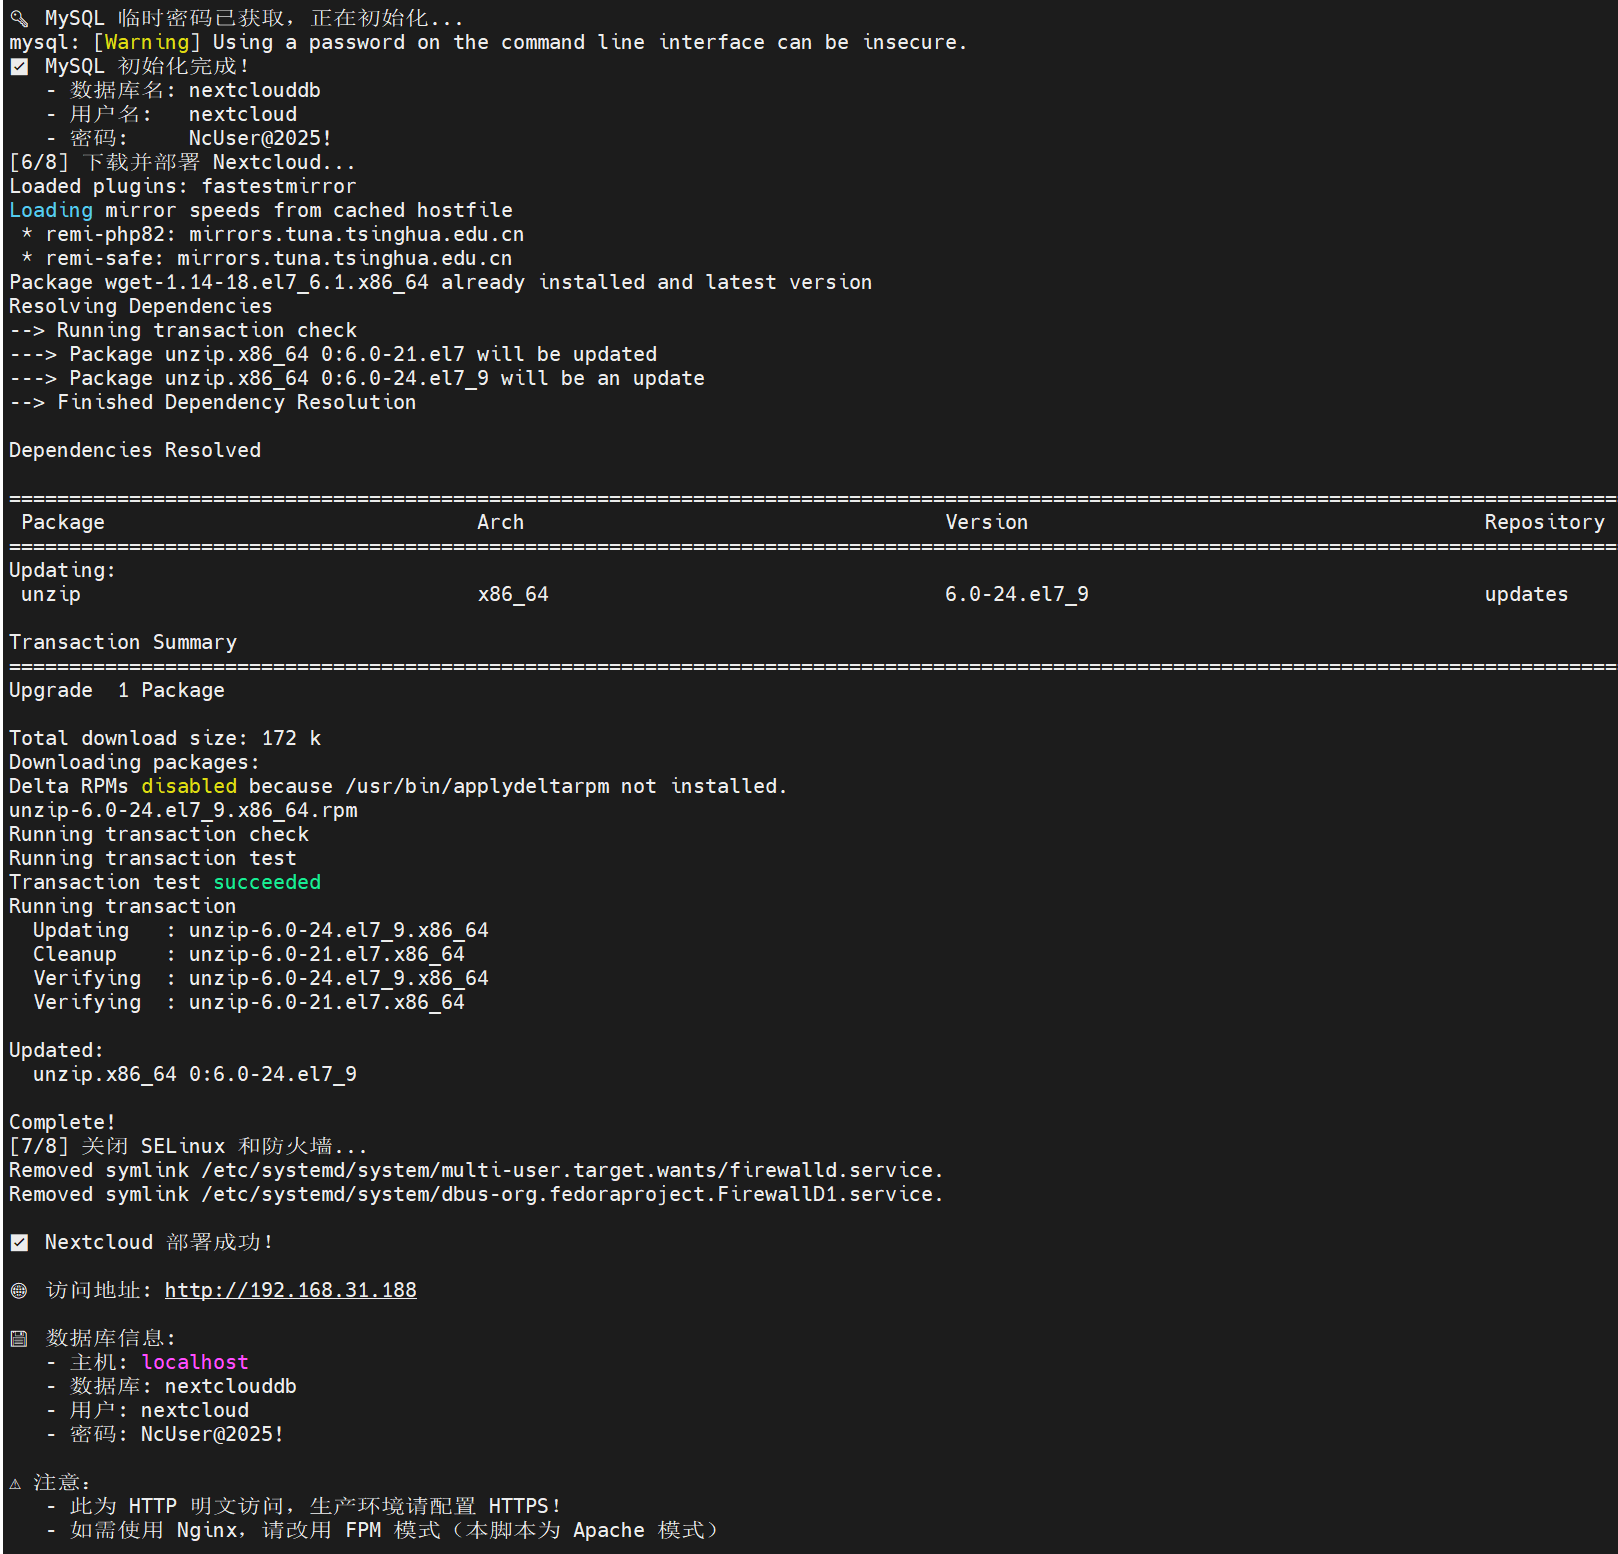The image size is (1618, 1554).
Task: Click the "Complete!" line
Action: (63, 1122)
